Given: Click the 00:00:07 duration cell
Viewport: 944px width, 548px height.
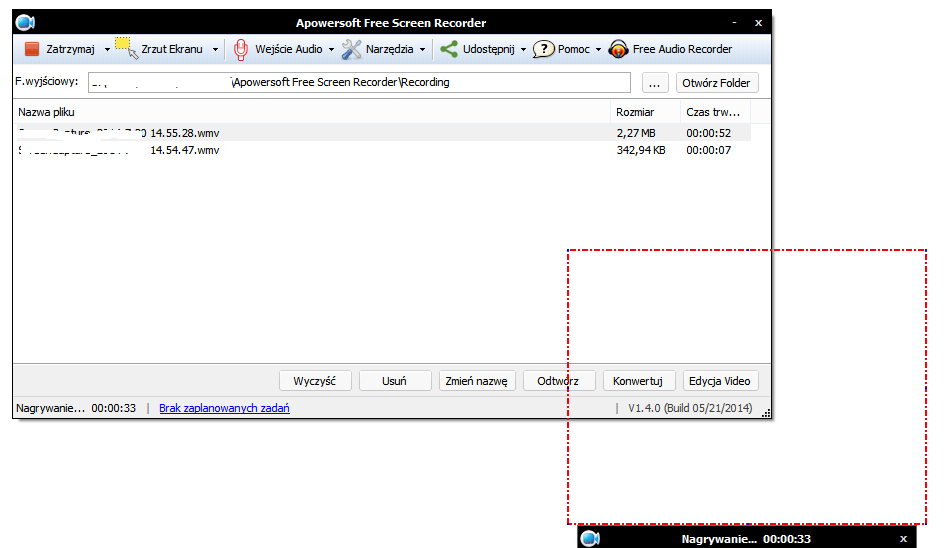Looking at the screenshot, I should pyautogui.click(x=709, y=150).
